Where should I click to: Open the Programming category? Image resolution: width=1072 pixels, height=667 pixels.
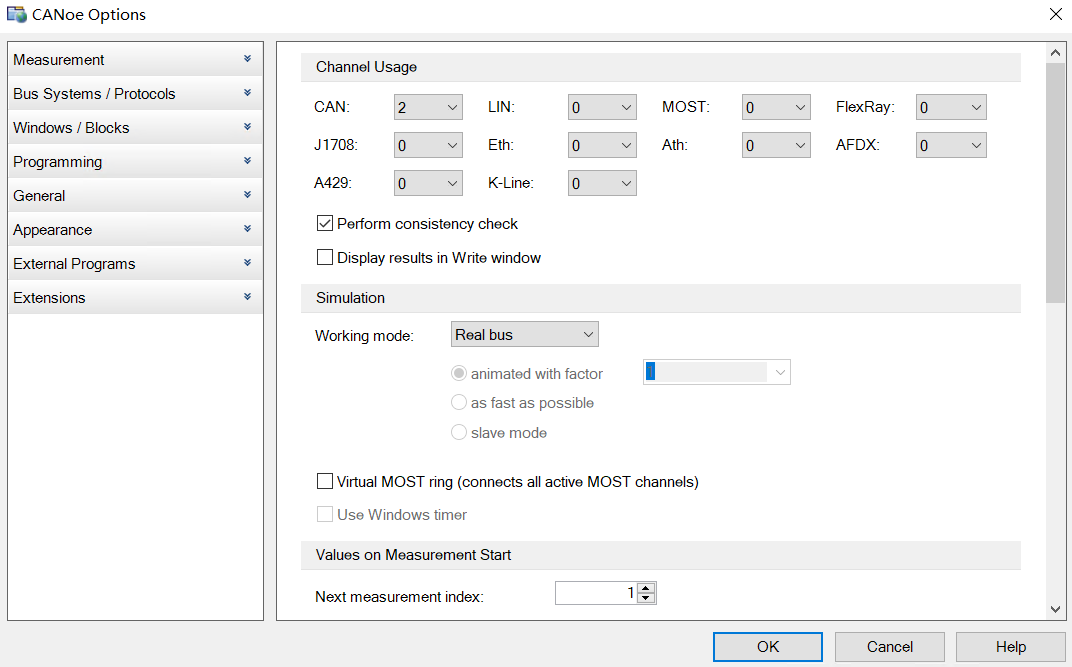tap(135, 162)
